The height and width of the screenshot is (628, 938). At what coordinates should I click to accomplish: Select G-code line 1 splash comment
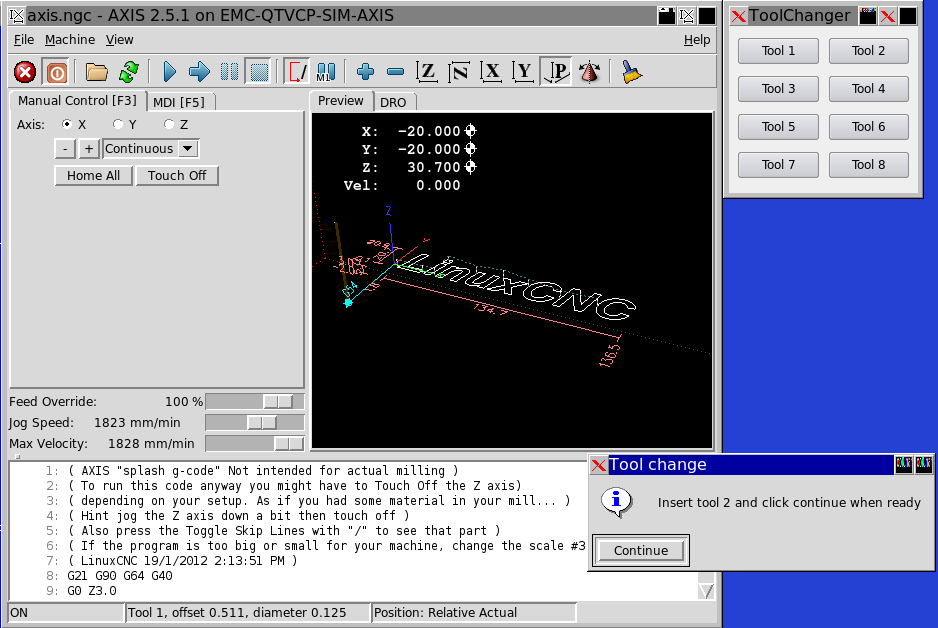263,471
